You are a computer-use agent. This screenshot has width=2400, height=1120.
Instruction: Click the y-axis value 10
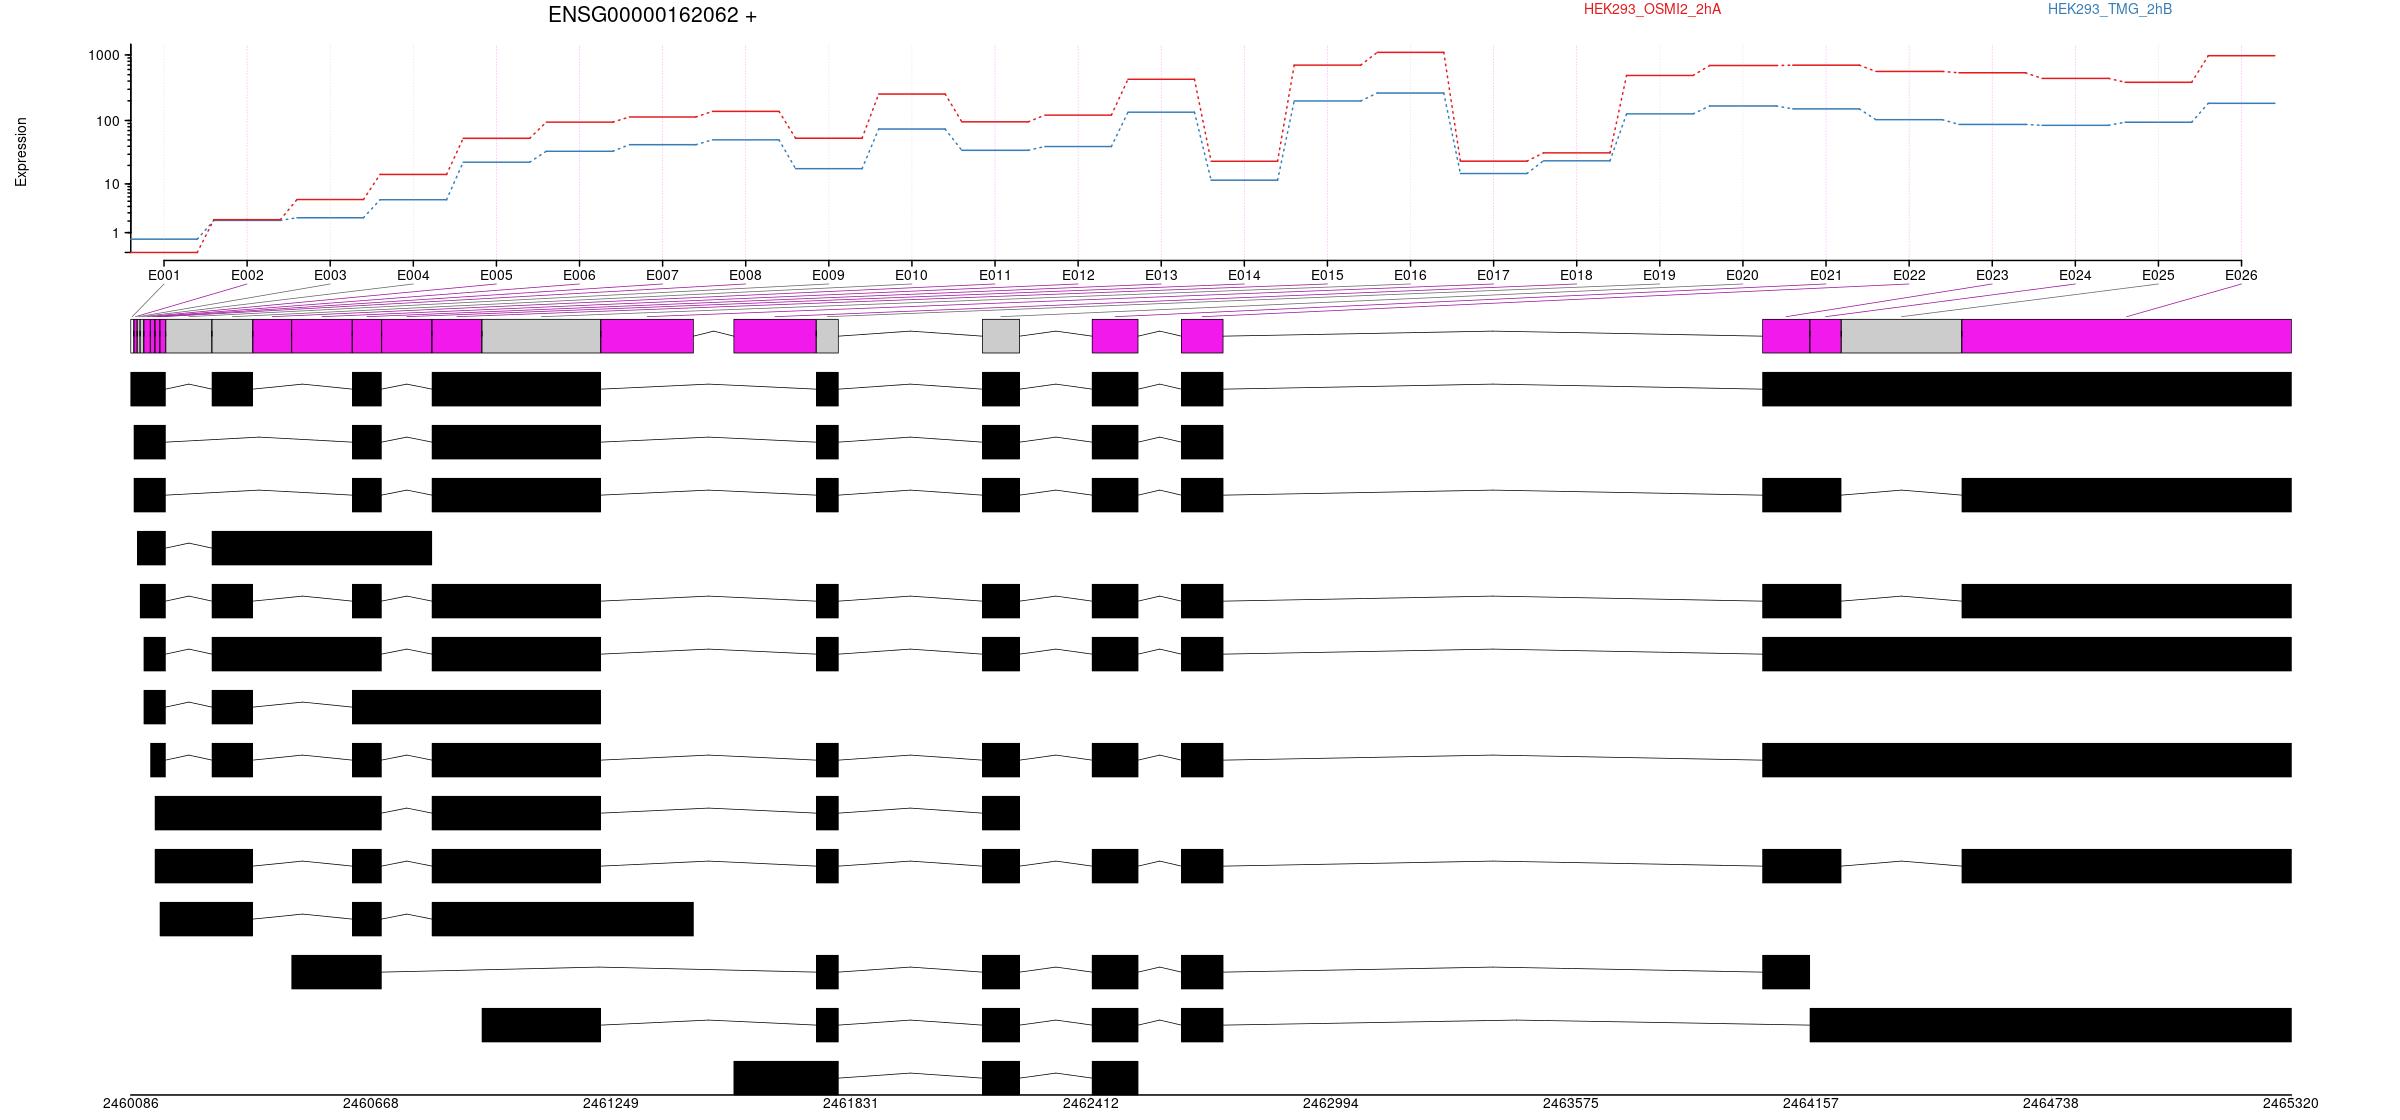coord(112,185)
